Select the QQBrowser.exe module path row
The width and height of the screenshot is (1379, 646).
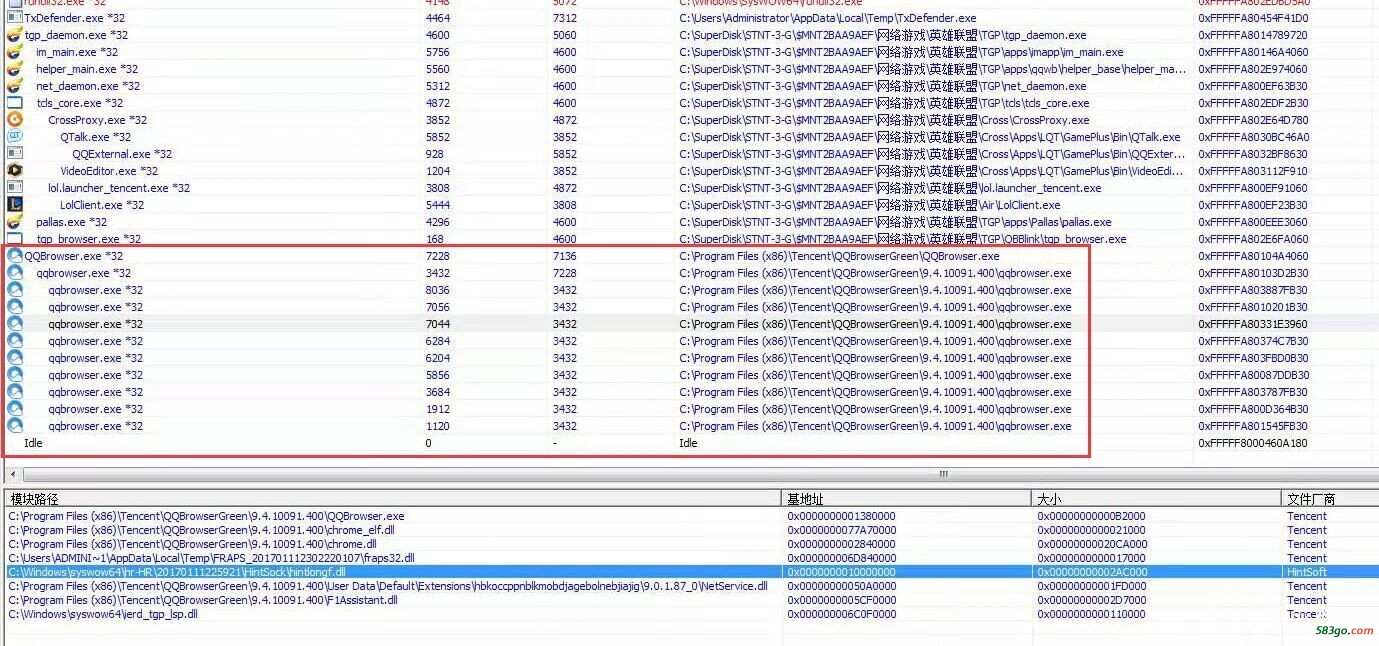689,516
